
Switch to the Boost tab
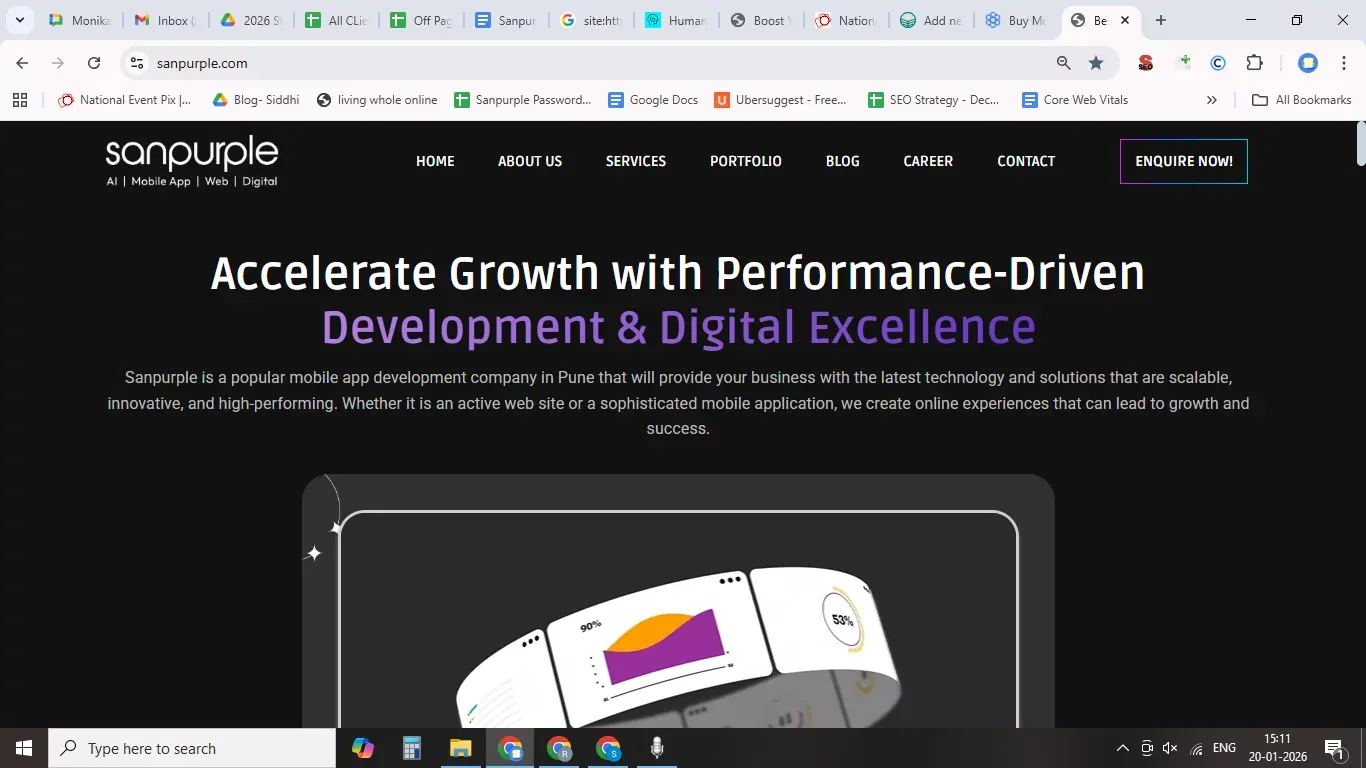pyautogui.click(x=762, y=20)
